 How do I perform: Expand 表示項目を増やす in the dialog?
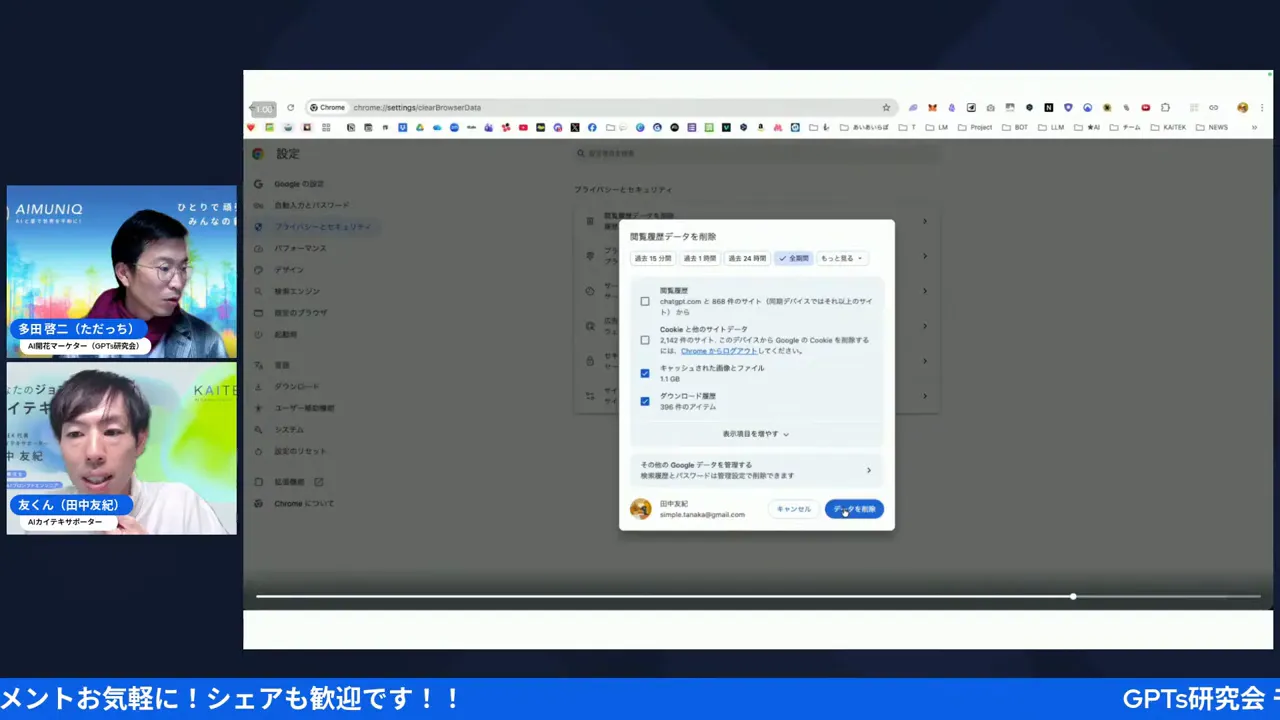click(756, 433)
